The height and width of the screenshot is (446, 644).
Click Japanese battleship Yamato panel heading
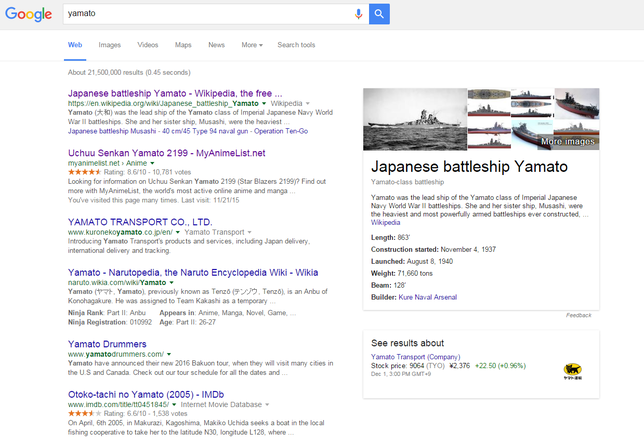(x=469, y=166)
